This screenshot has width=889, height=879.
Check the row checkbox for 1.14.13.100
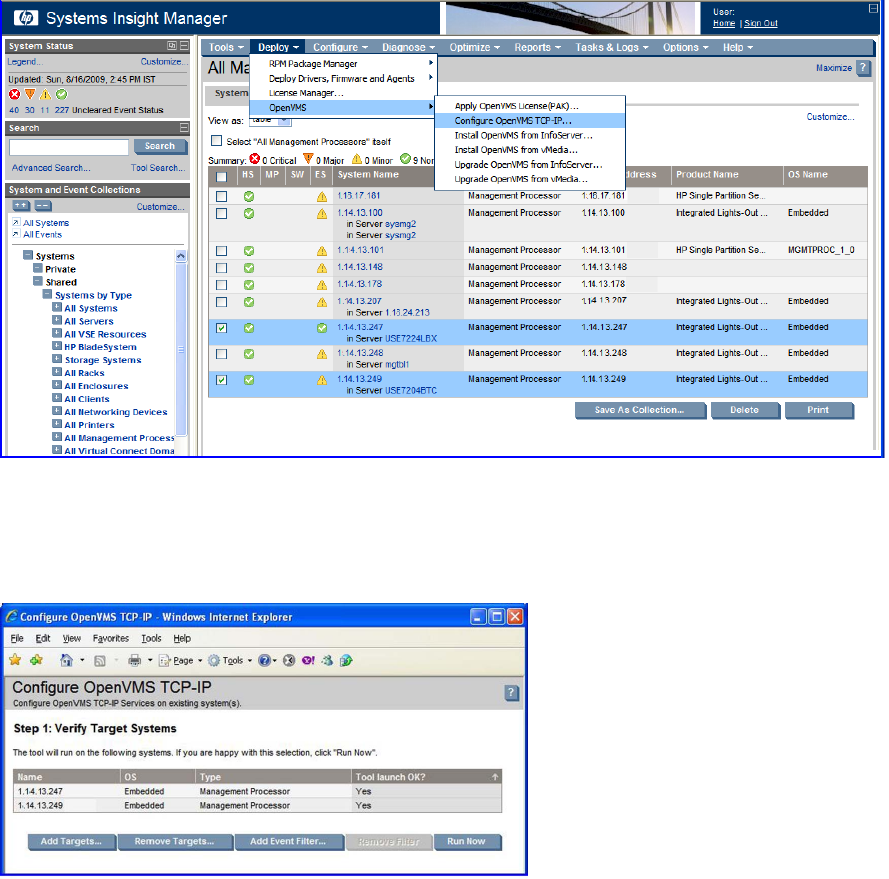(x=222, y=213)
